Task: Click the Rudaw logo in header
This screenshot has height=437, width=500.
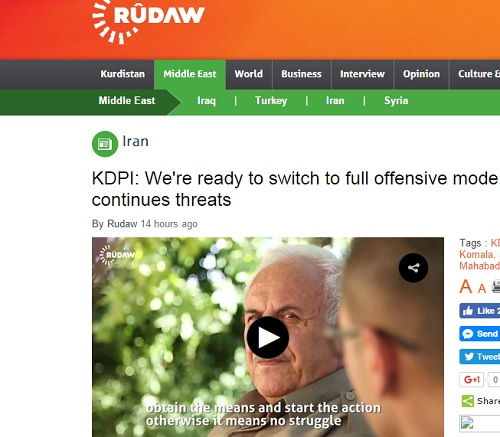Action: [148, 22]
